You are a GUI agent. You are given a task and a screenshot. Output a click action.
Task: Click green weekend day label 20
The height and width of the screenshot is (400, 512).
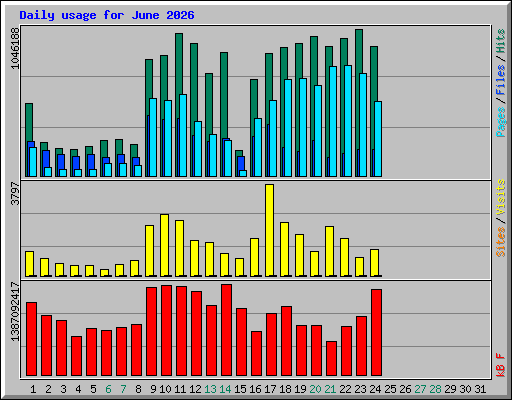[x=315, y=389]
